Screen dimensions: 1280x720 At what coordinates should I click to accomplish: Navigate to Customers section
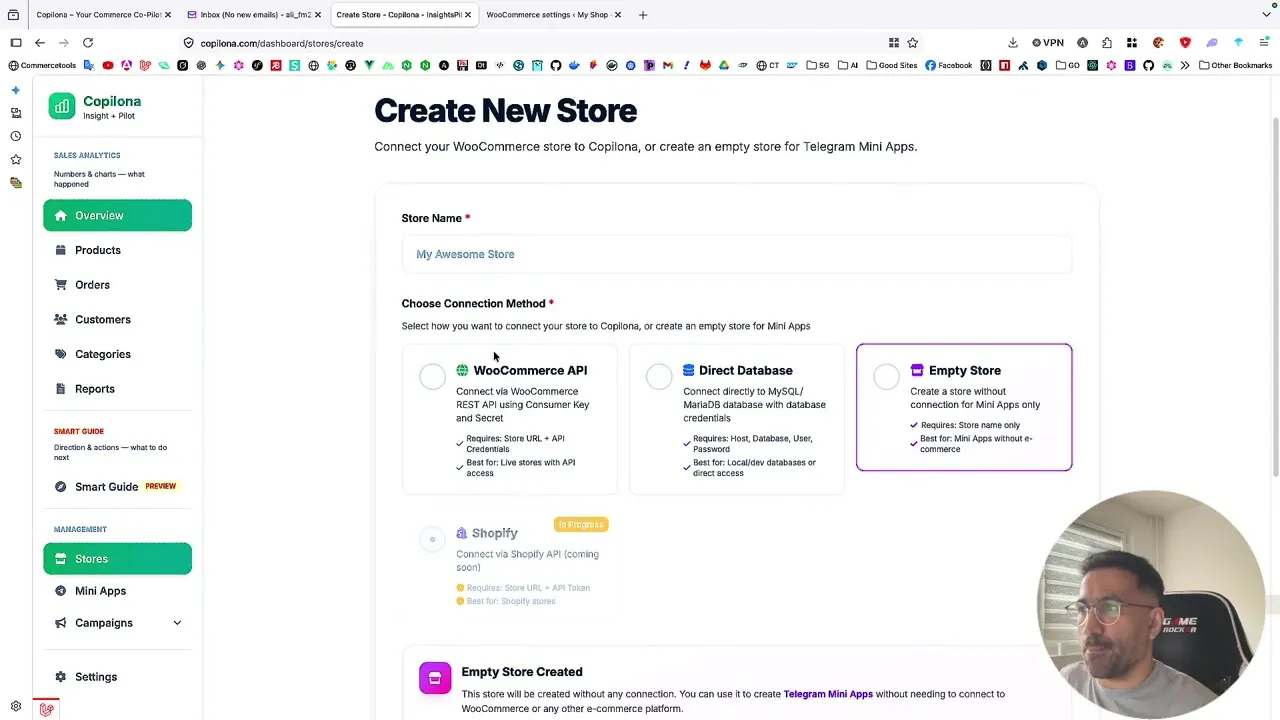click(103, 319)
